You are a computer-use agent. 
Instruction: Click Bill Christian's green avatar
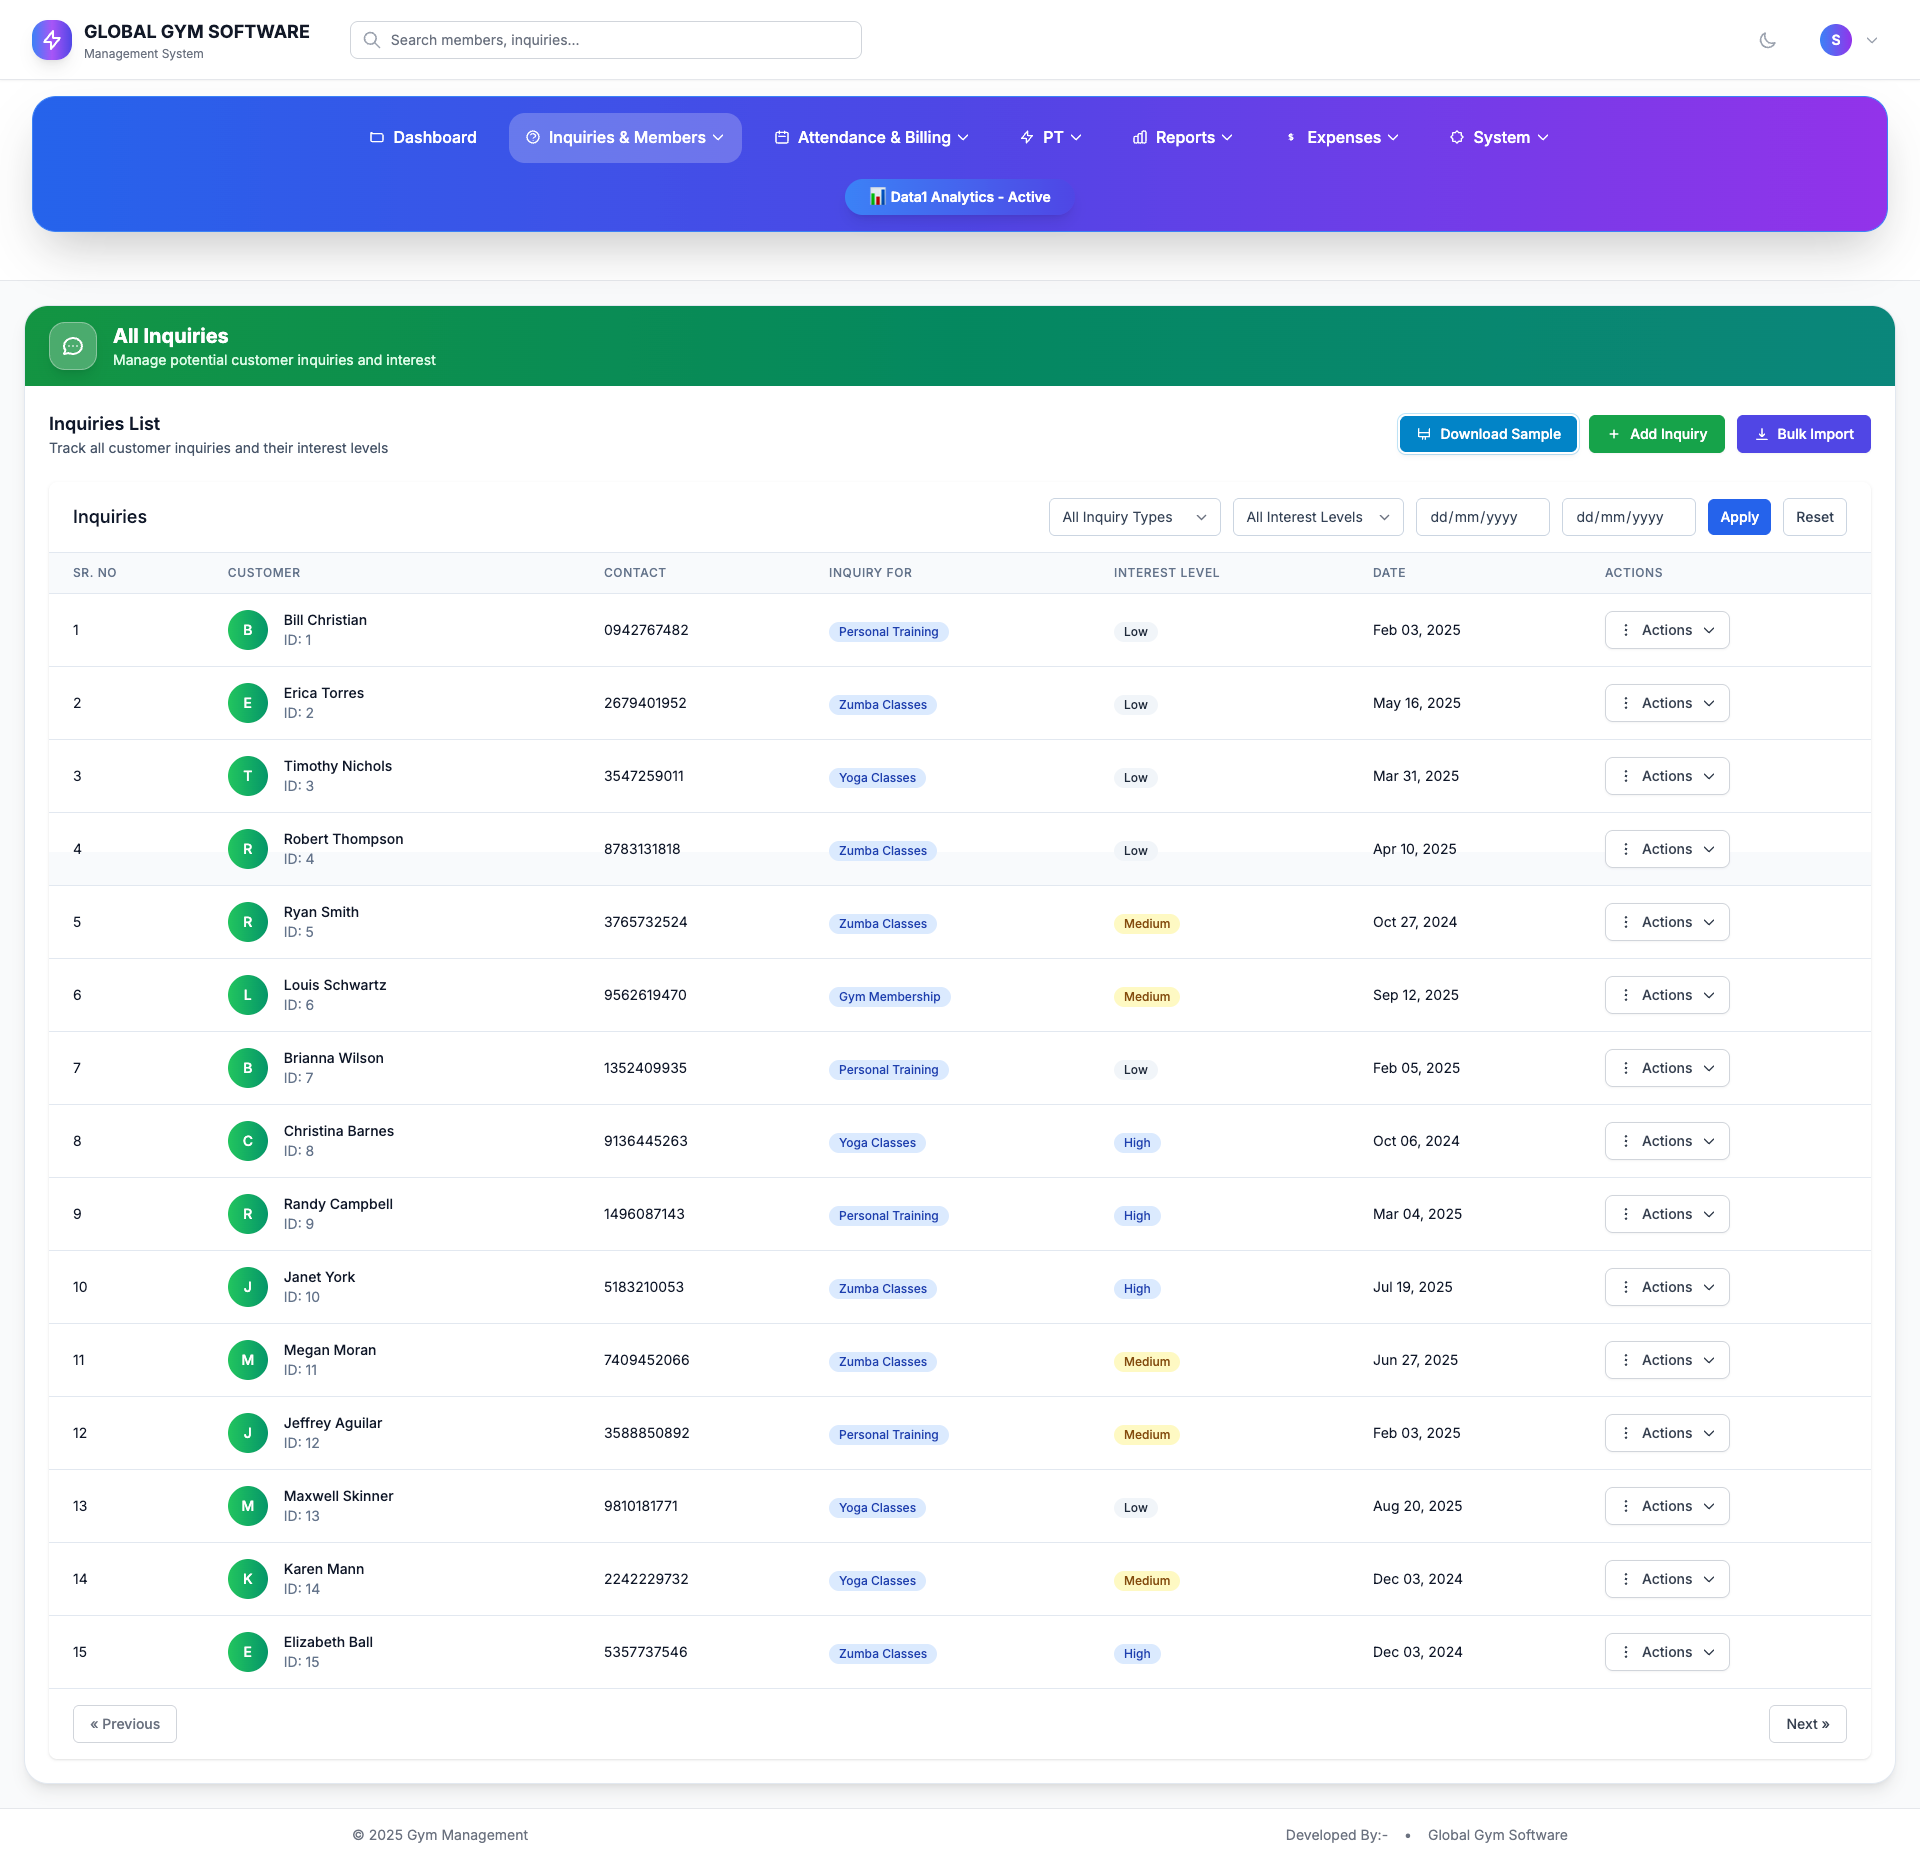coord(248,630)
